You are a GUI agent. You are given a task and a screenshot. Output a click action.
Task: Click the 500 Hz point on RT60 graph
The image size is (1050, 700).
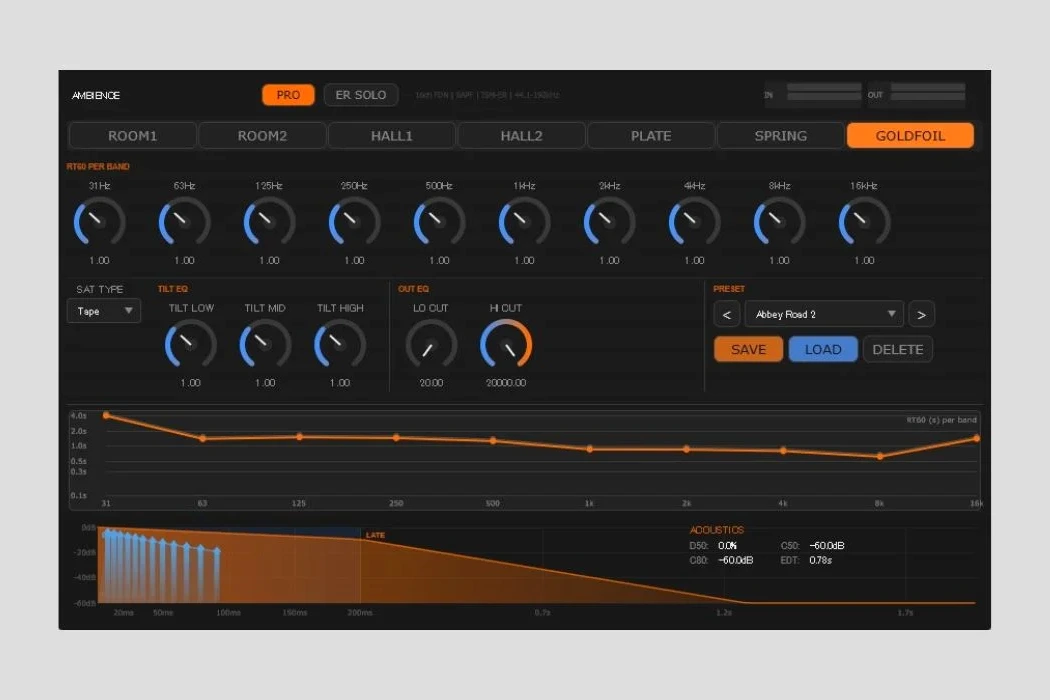tap(493, 441)
